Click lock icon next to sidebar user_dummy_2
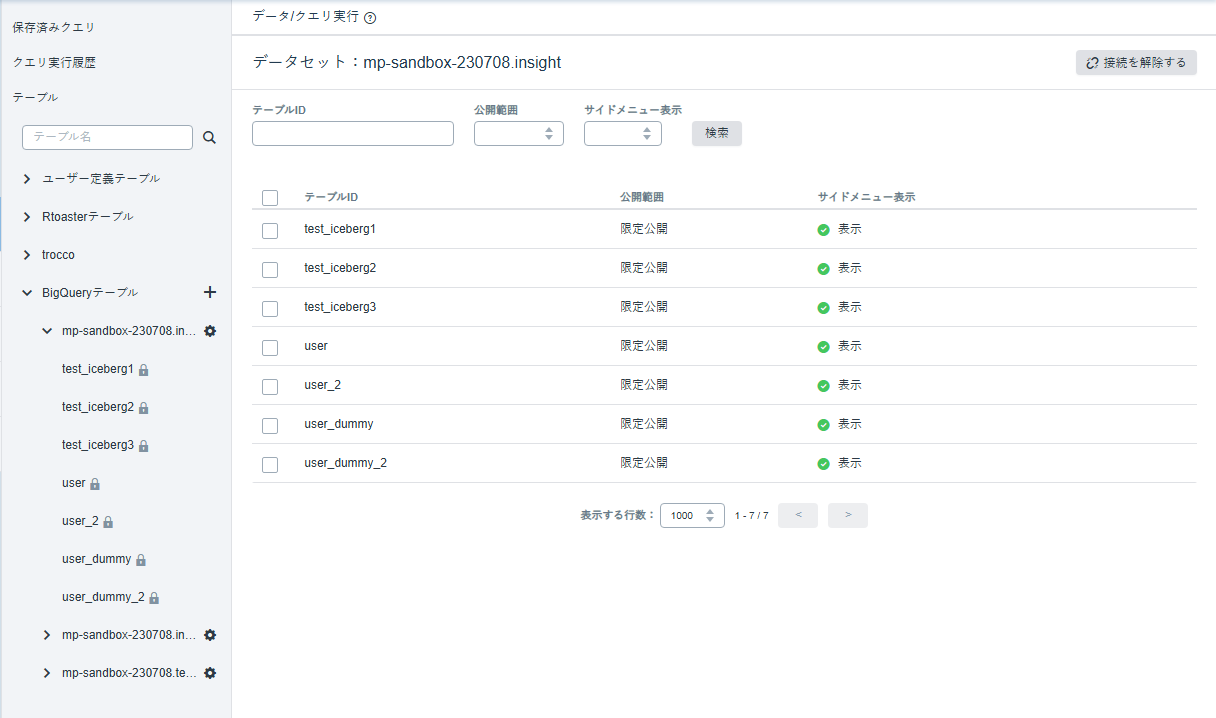The width and height of the screenshot is (1216, 718). coord(154,598)
